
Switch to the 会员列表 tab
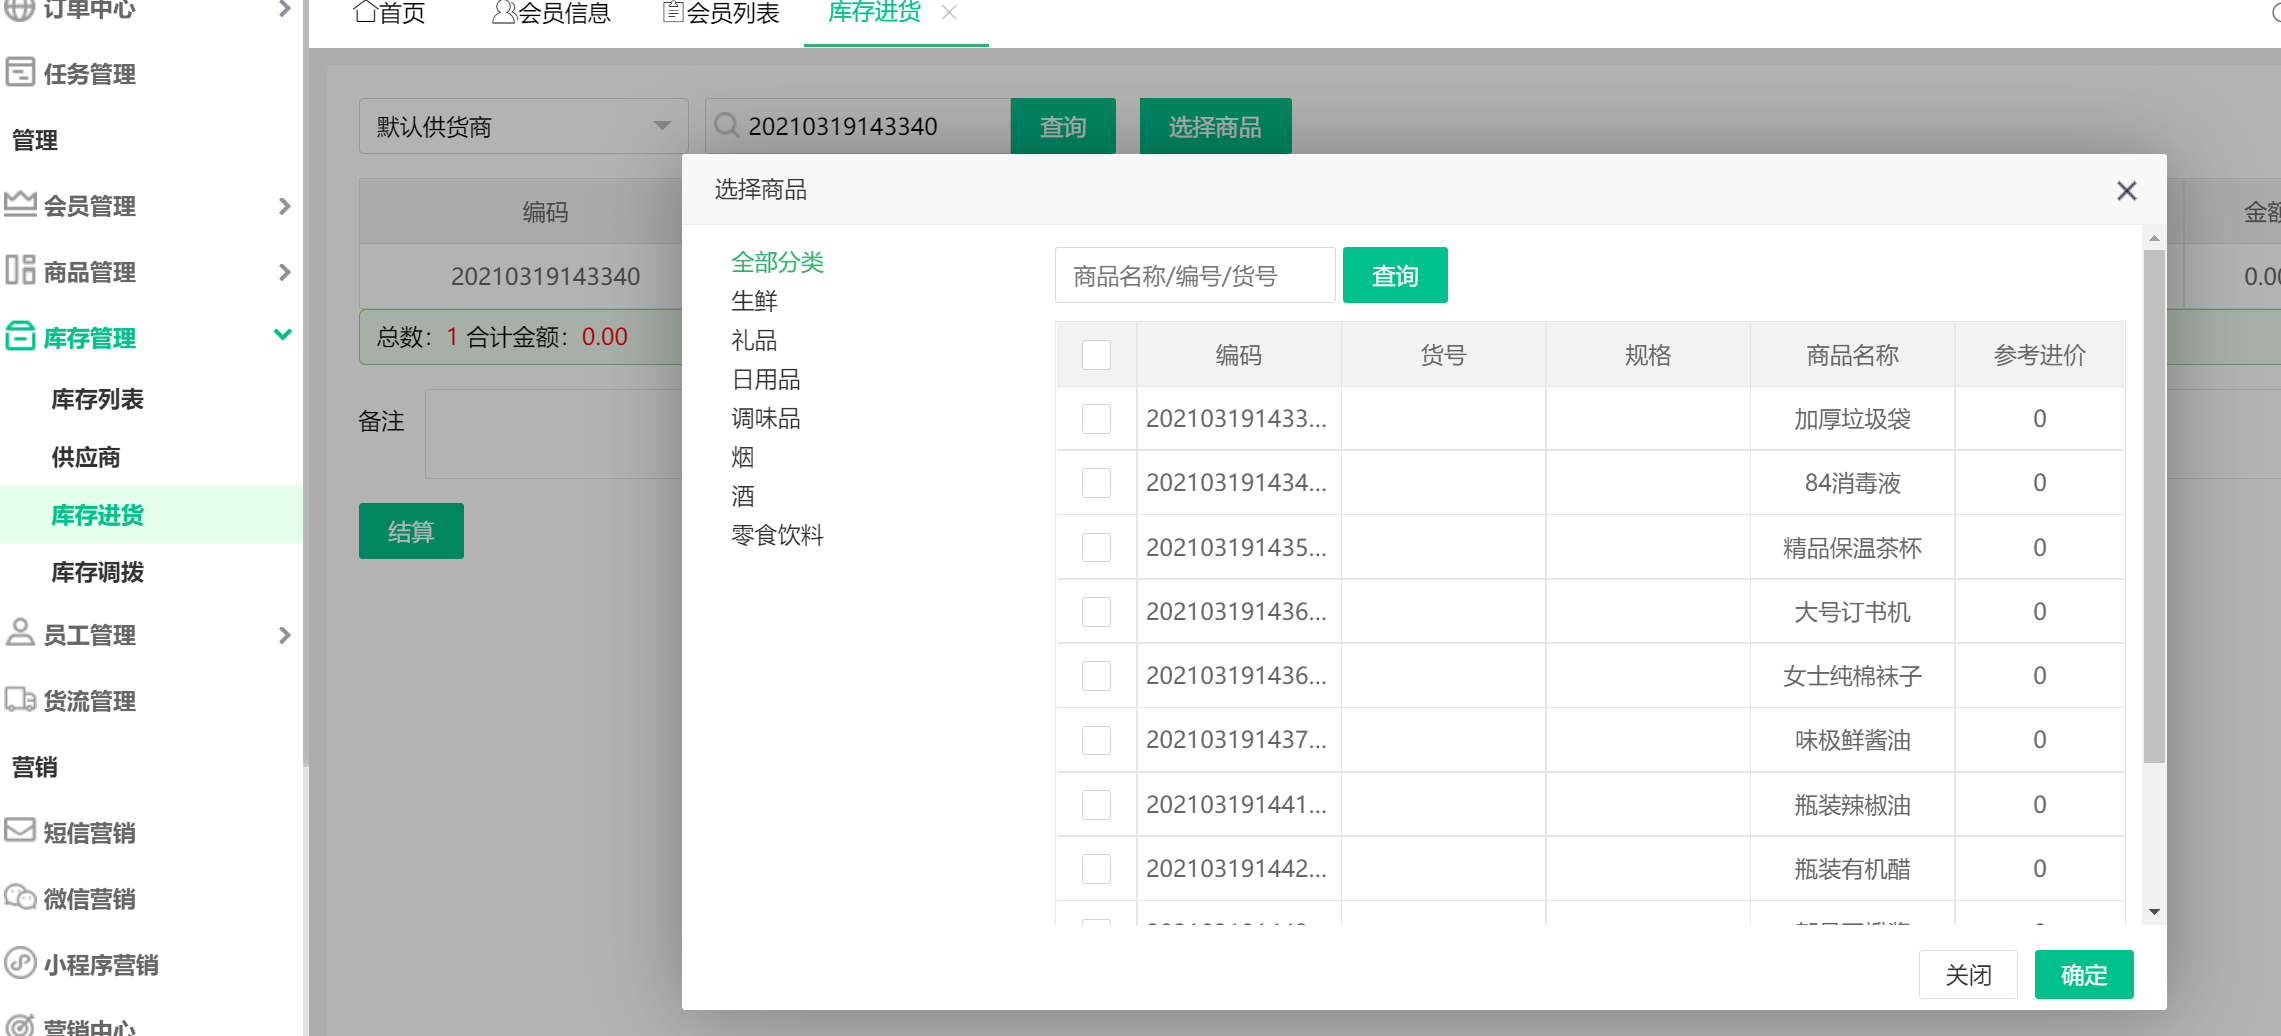721,14
